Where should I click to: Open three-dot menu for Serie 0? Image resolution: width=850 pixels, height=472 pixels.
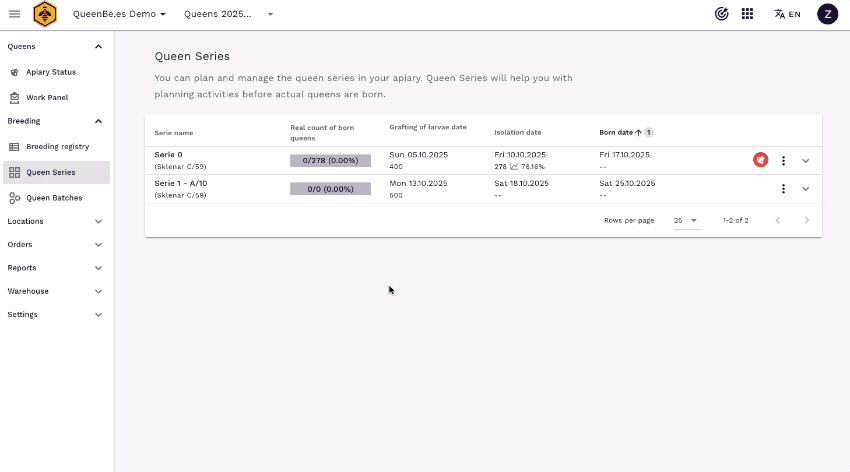click(x=783, y=160)
